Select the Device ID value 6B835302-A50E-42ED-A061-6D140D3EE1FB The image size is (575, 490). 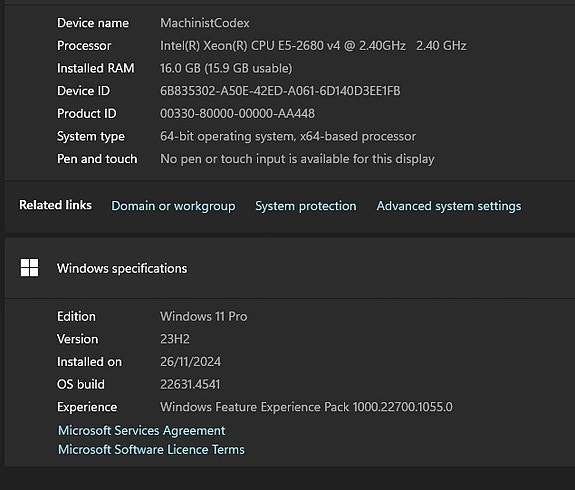pos(280,91)
